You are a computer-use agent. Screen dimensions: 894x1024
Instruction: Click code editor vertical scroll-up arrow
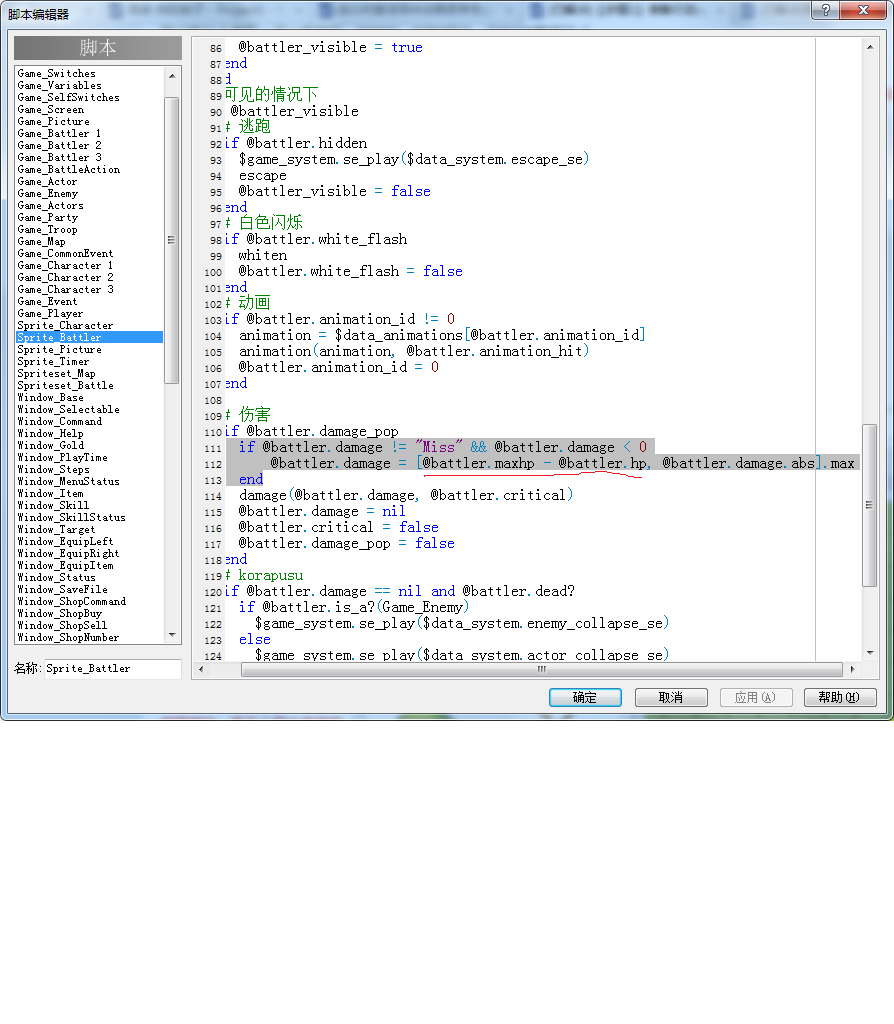coord(869,47)
